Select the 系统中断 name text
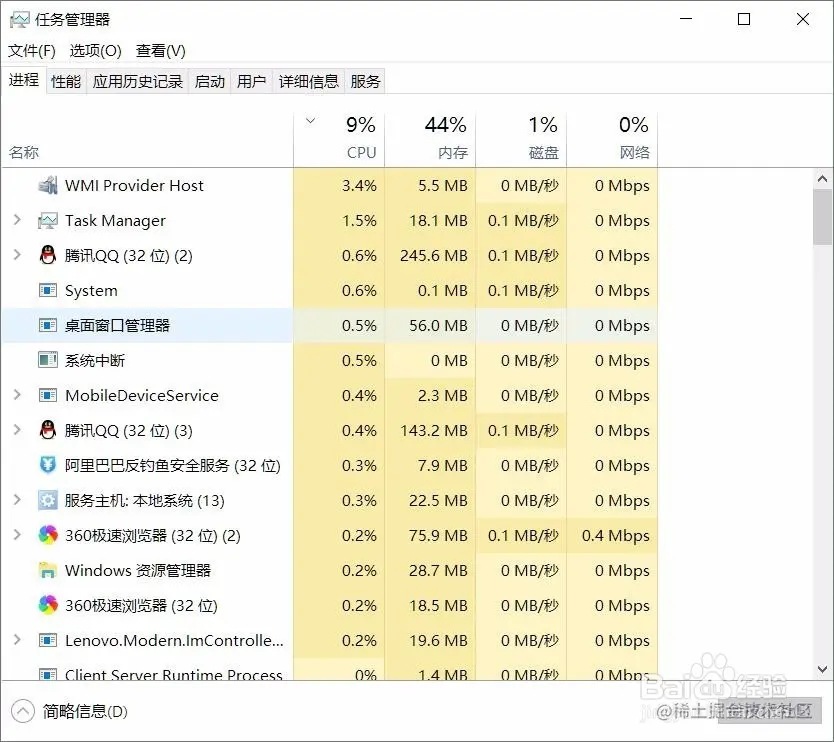 pos(95,360)
